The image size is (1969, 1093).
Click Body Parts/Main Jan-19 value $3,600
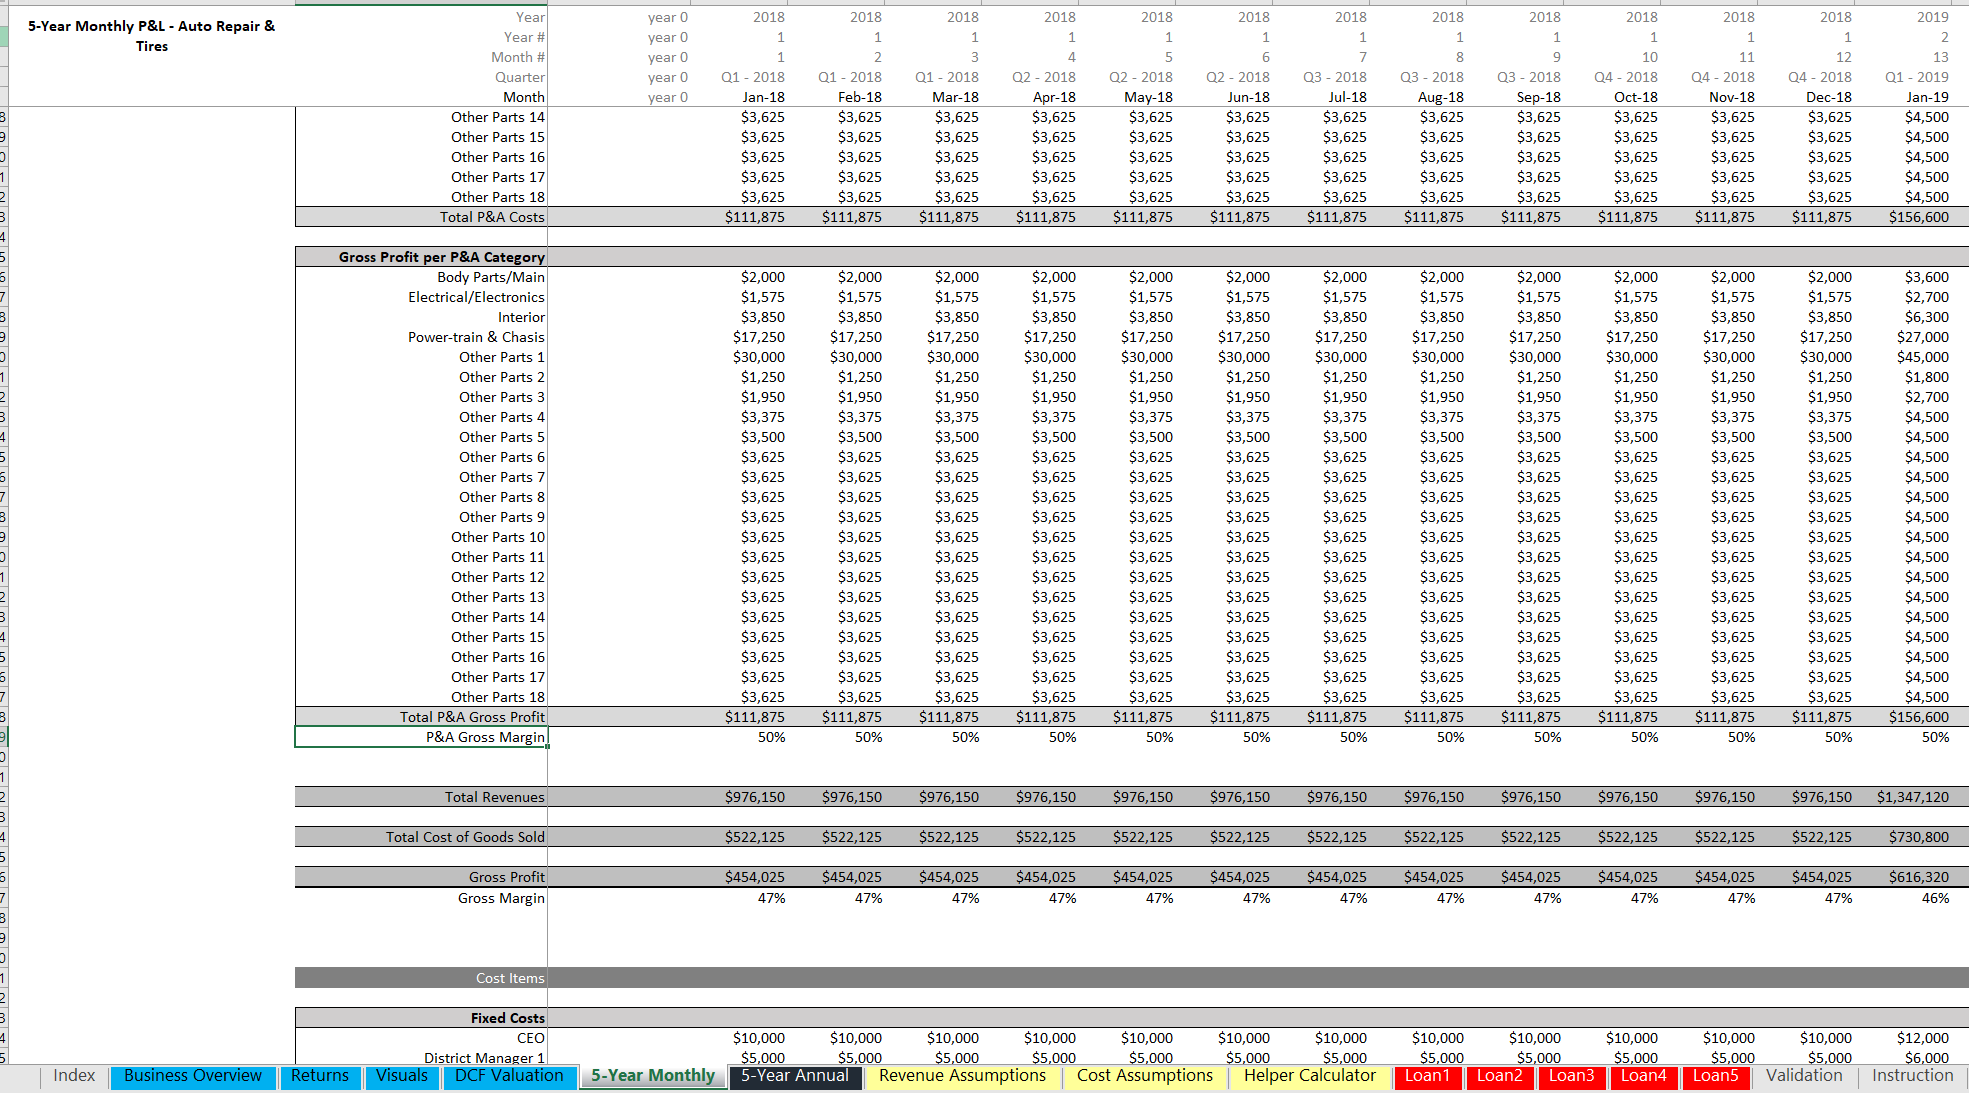1927,277
